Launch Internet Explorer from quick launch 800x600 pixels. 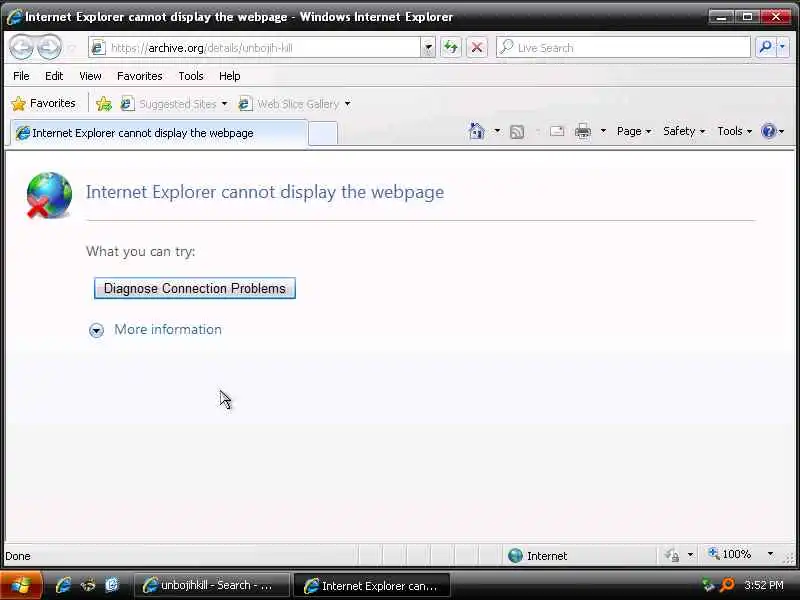coord(63,585)
